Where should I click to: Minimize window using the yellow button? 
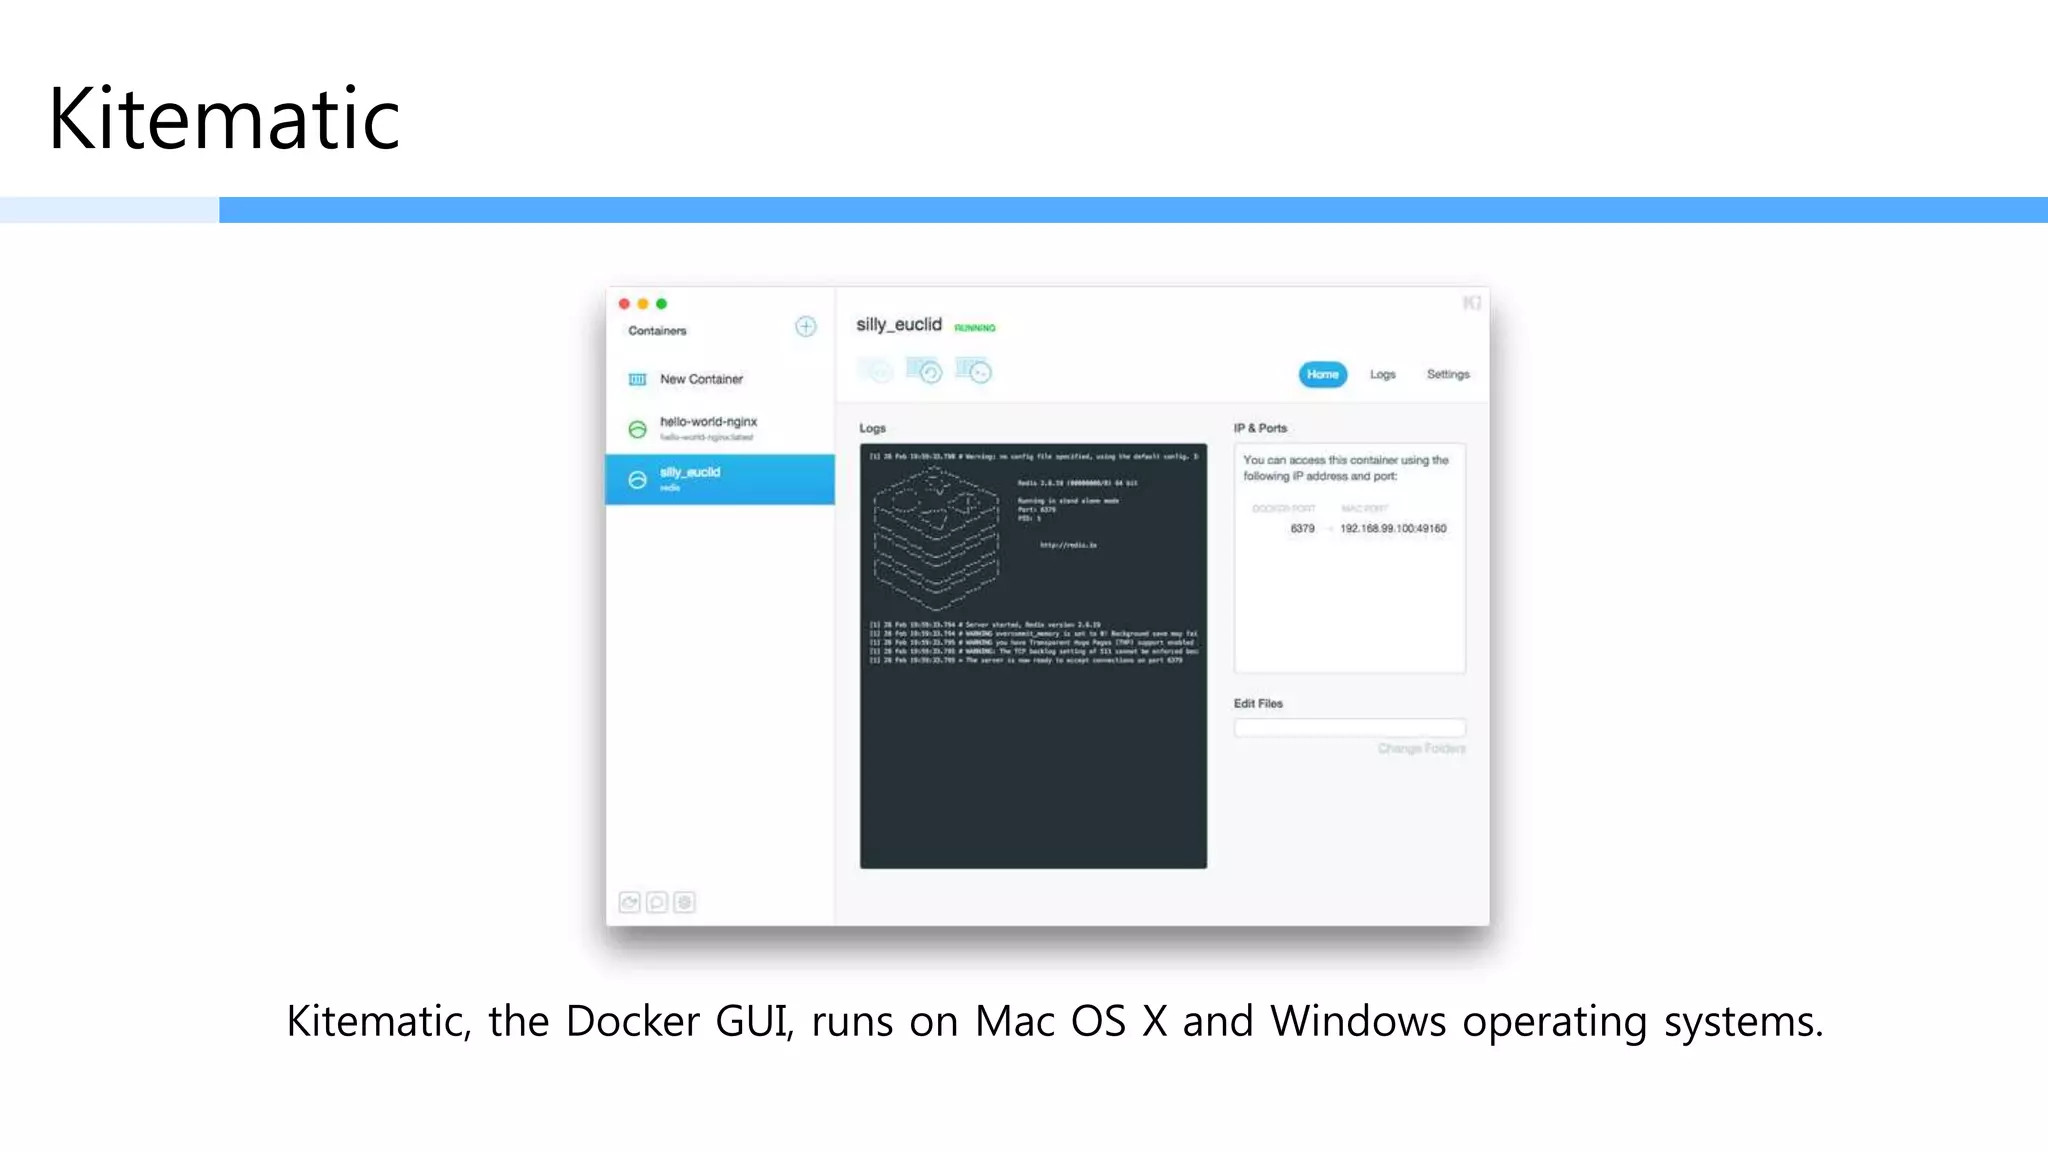[643, 304]
